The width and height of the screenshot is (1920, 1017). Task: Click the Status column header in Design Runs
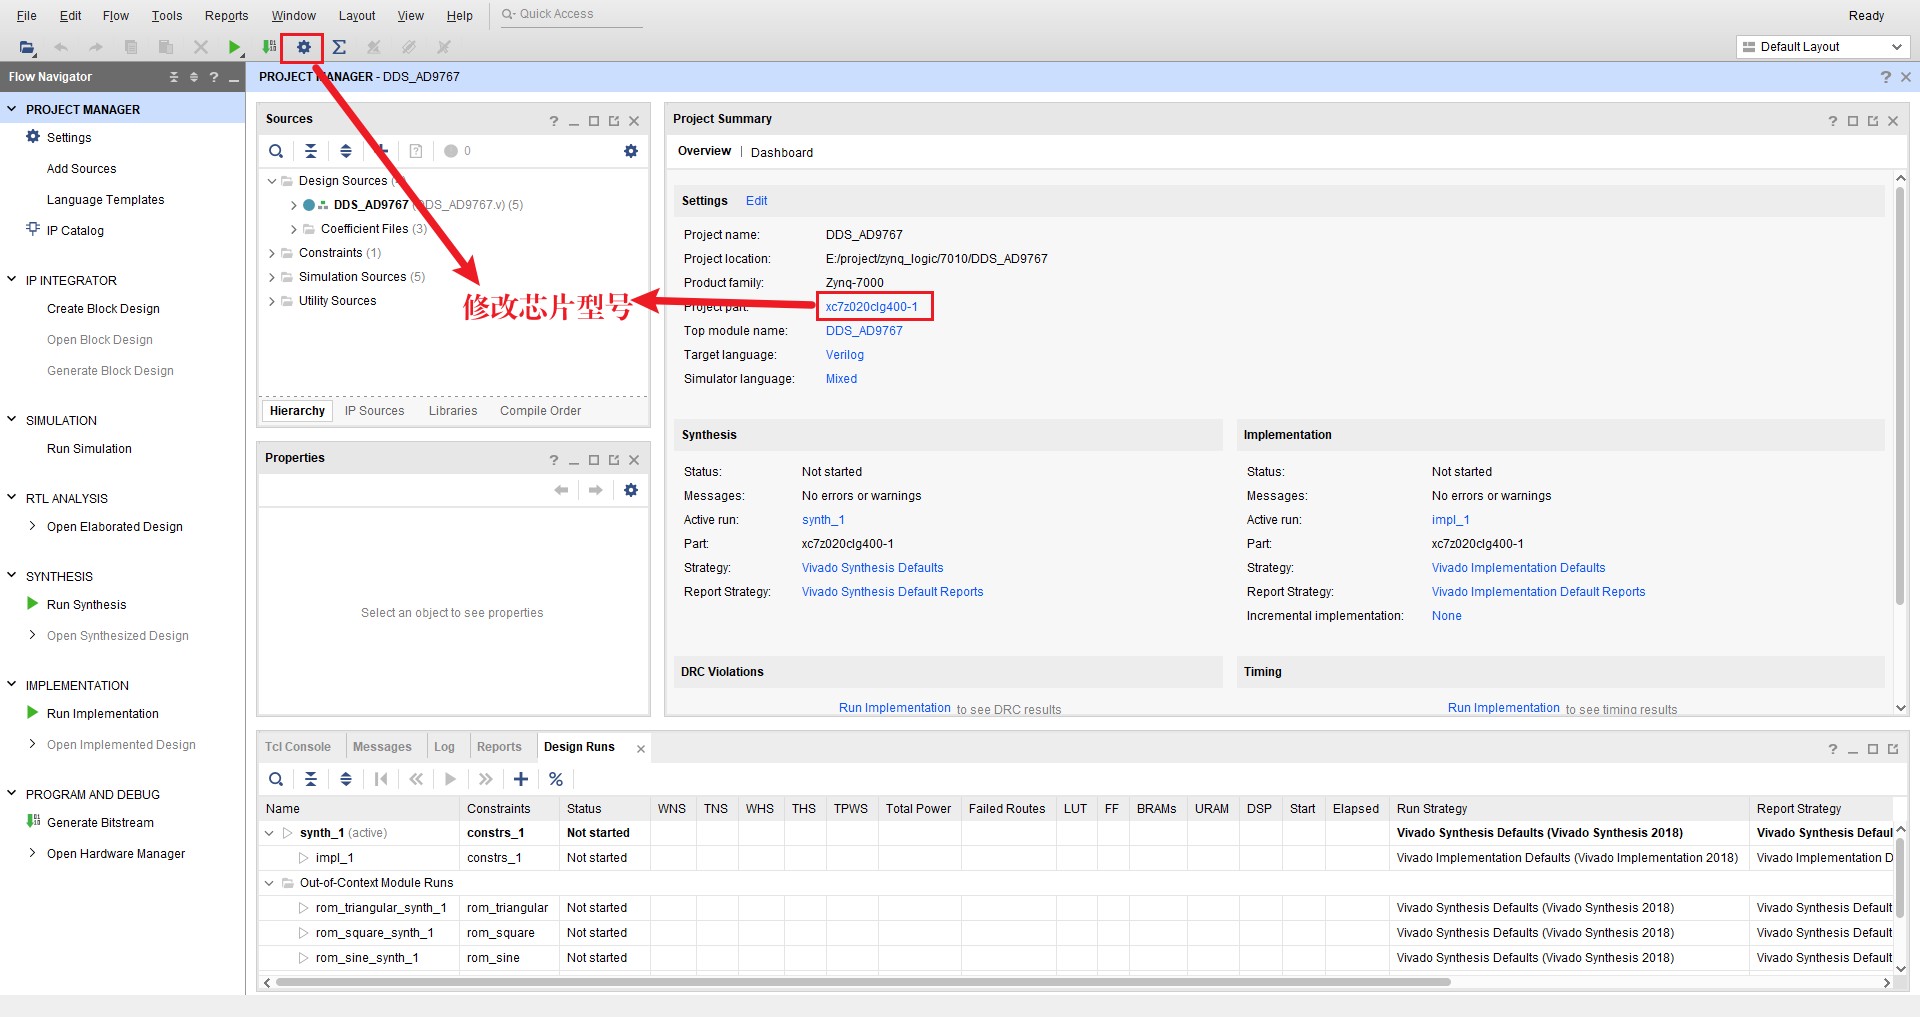(x=603, y=809)
